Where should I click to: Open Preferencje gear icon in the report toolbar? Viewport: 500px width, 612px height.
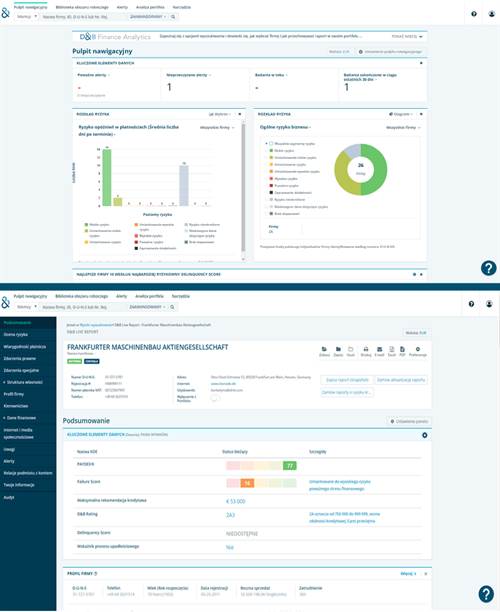418,351
